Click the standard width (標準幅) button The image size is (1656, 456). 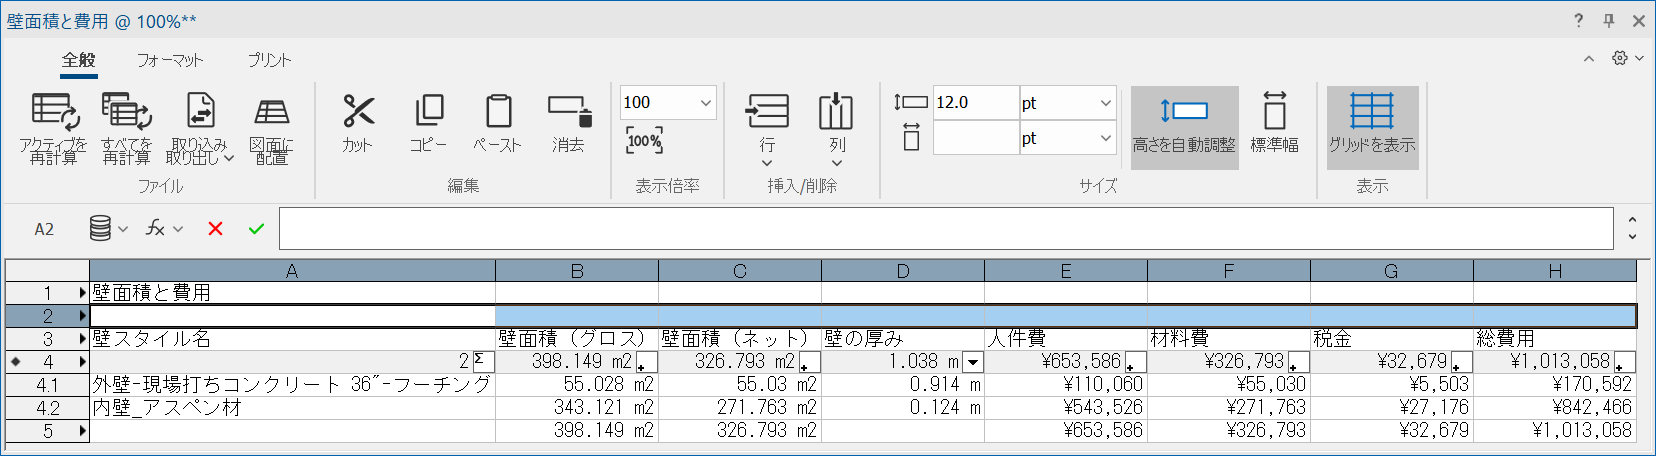[x=1274, y=126]
